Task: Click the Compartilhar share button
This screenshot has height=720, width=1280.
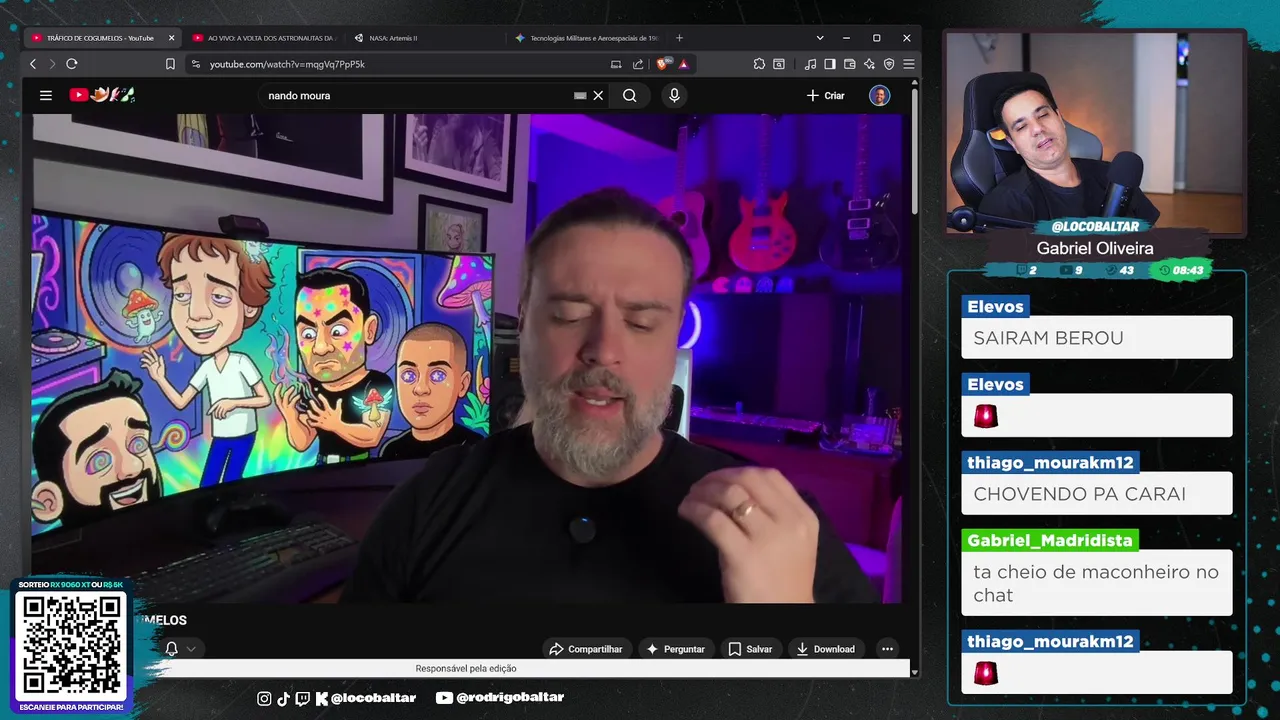Action: tap(586, 649)
